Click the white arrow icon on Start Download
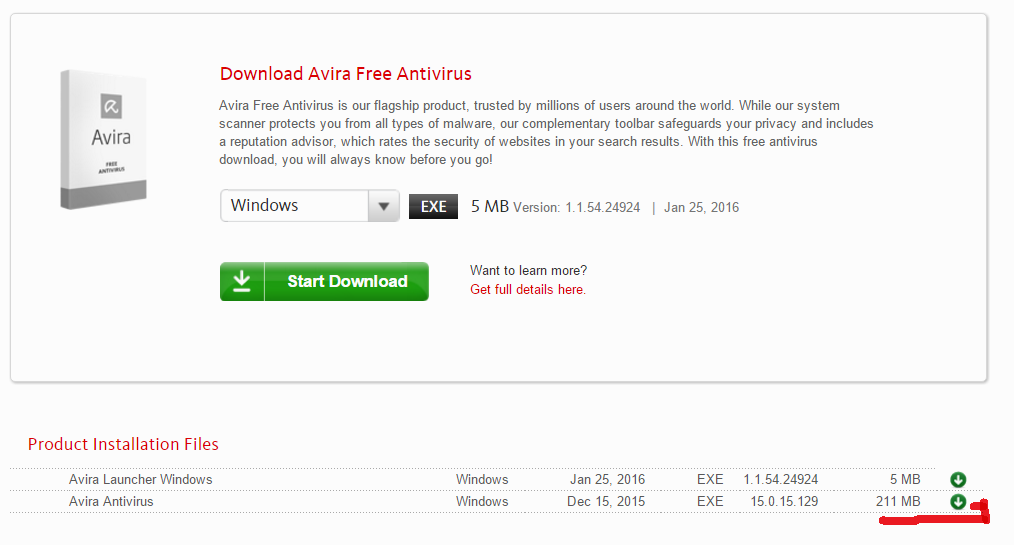The height and width of the screenshot is (545, 1014). point(242,281)
